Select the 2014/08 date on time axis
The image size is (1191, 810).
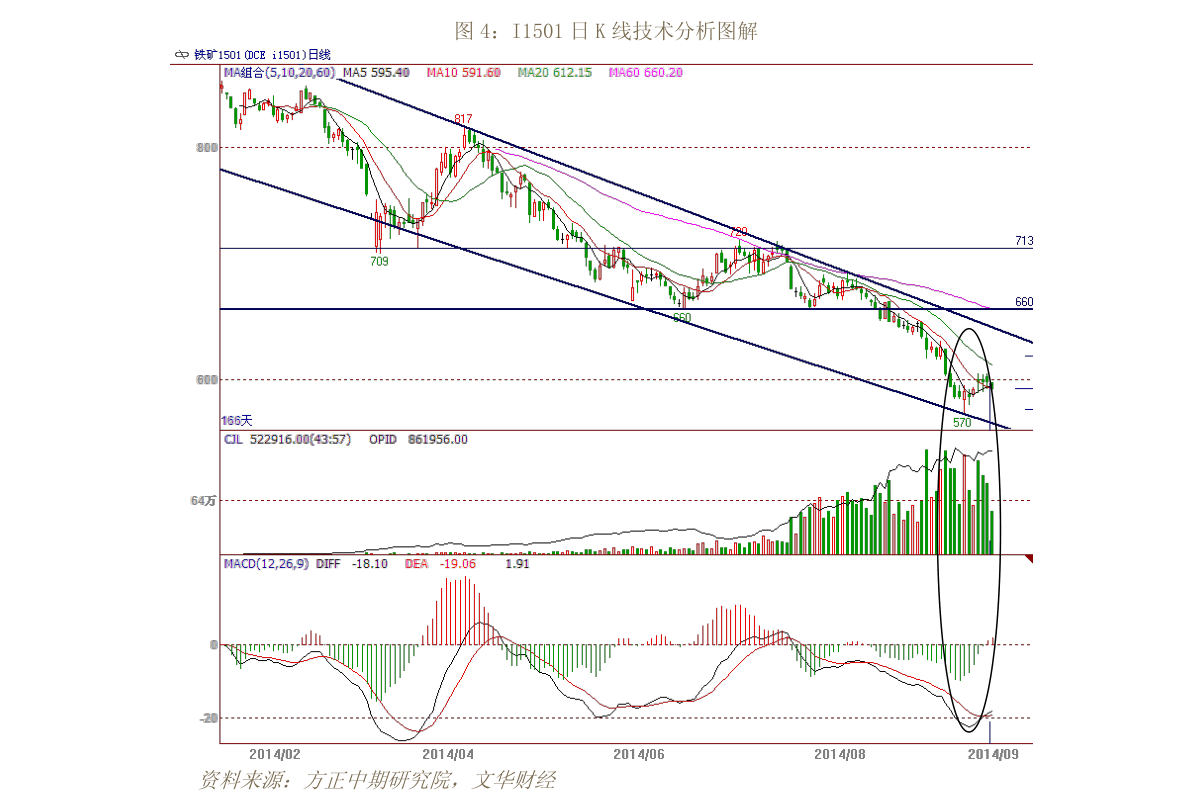click(x=839, y=755)
